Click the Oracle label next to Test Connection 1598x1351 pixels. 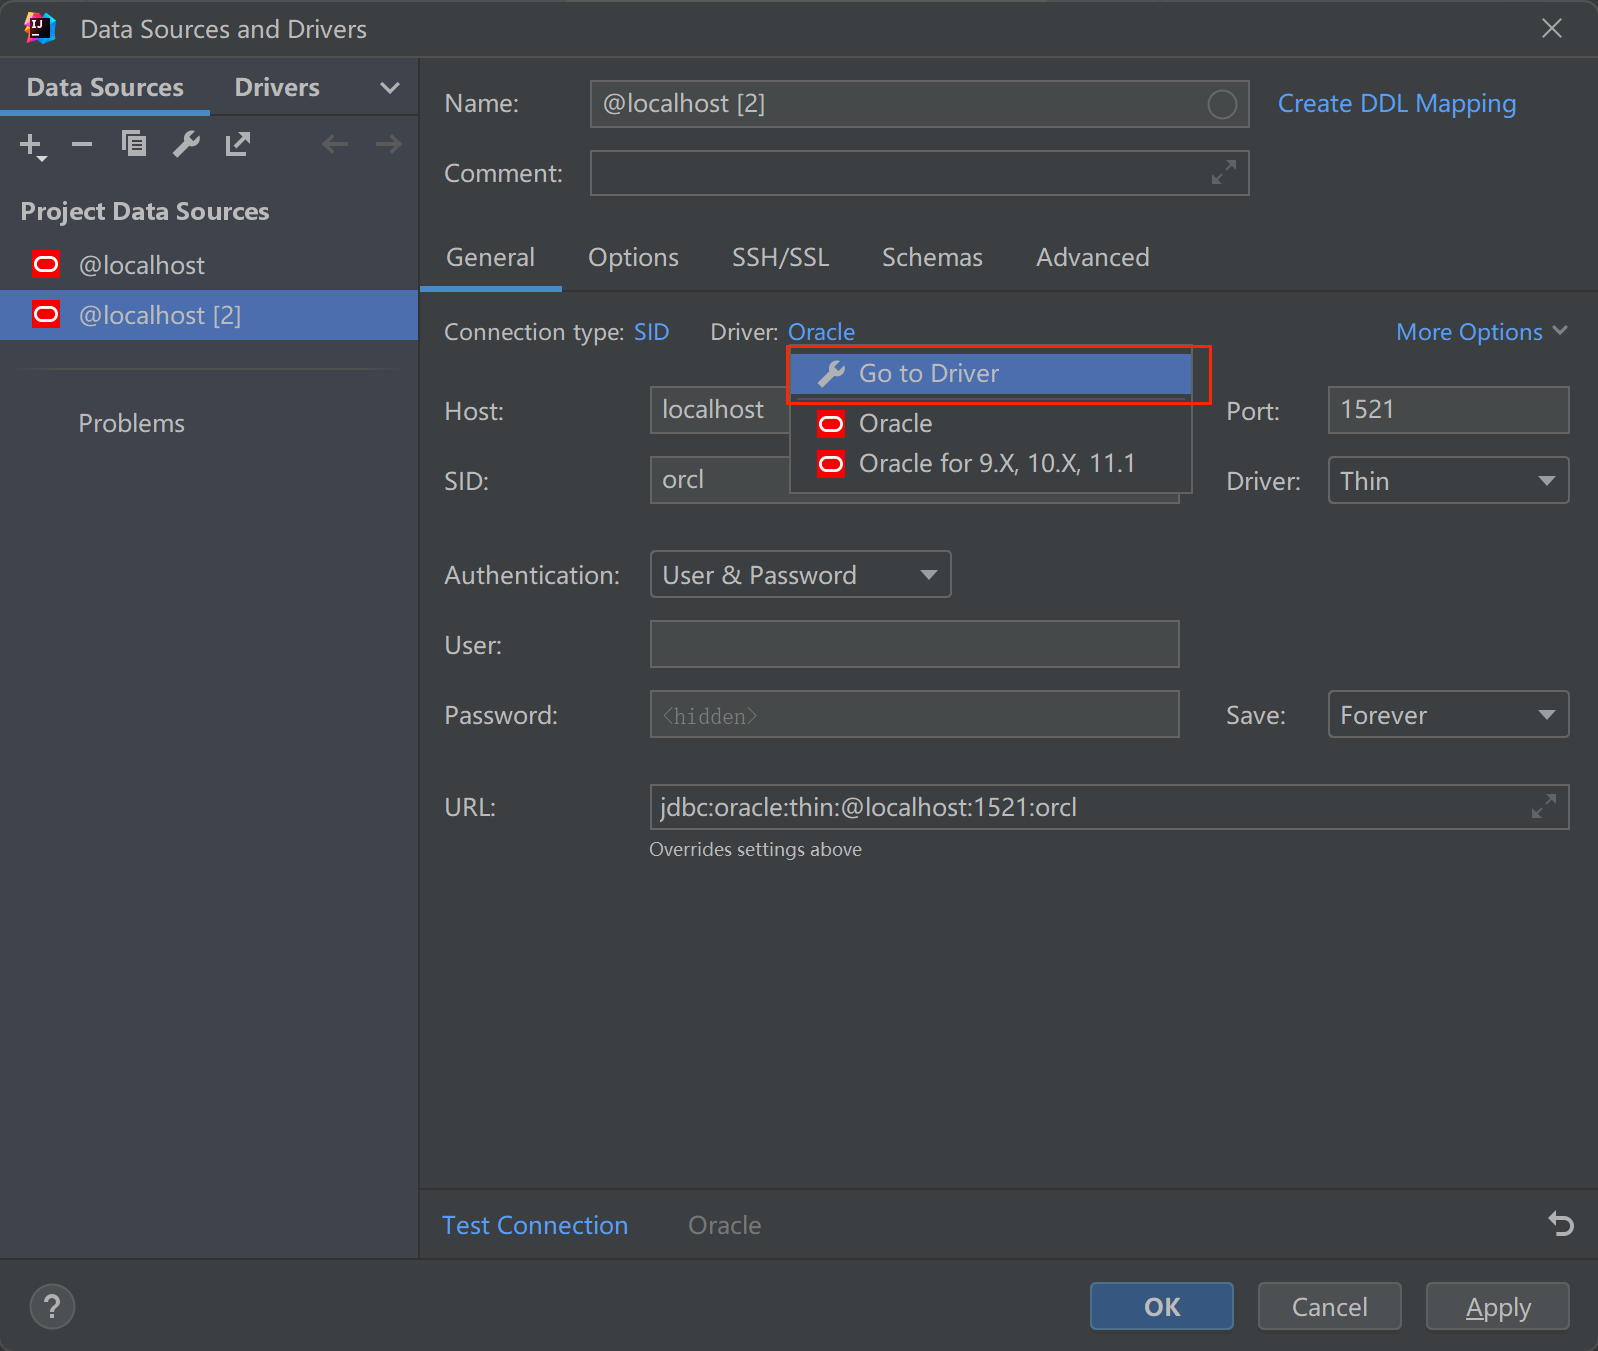click(725, 1225)
